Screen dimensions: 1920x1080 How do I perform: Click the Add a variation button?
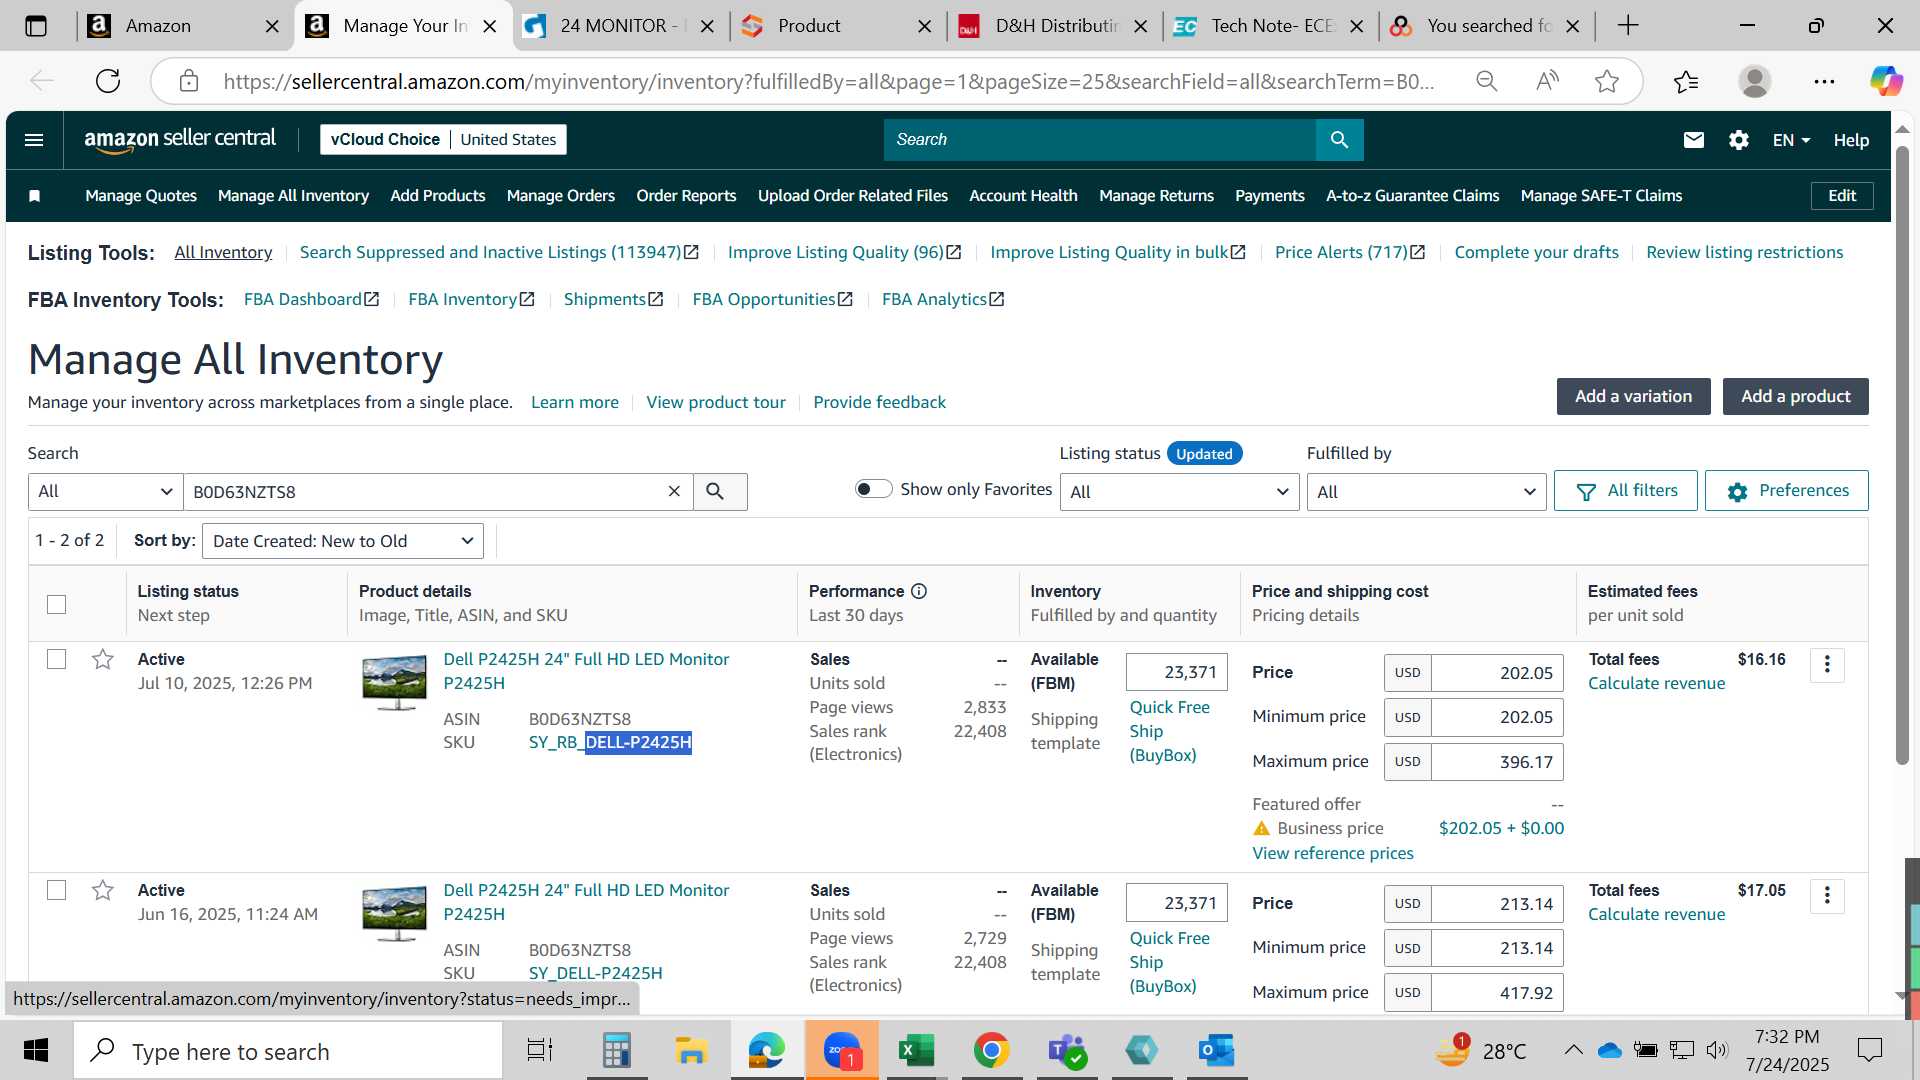click(x=1633, y=396)
